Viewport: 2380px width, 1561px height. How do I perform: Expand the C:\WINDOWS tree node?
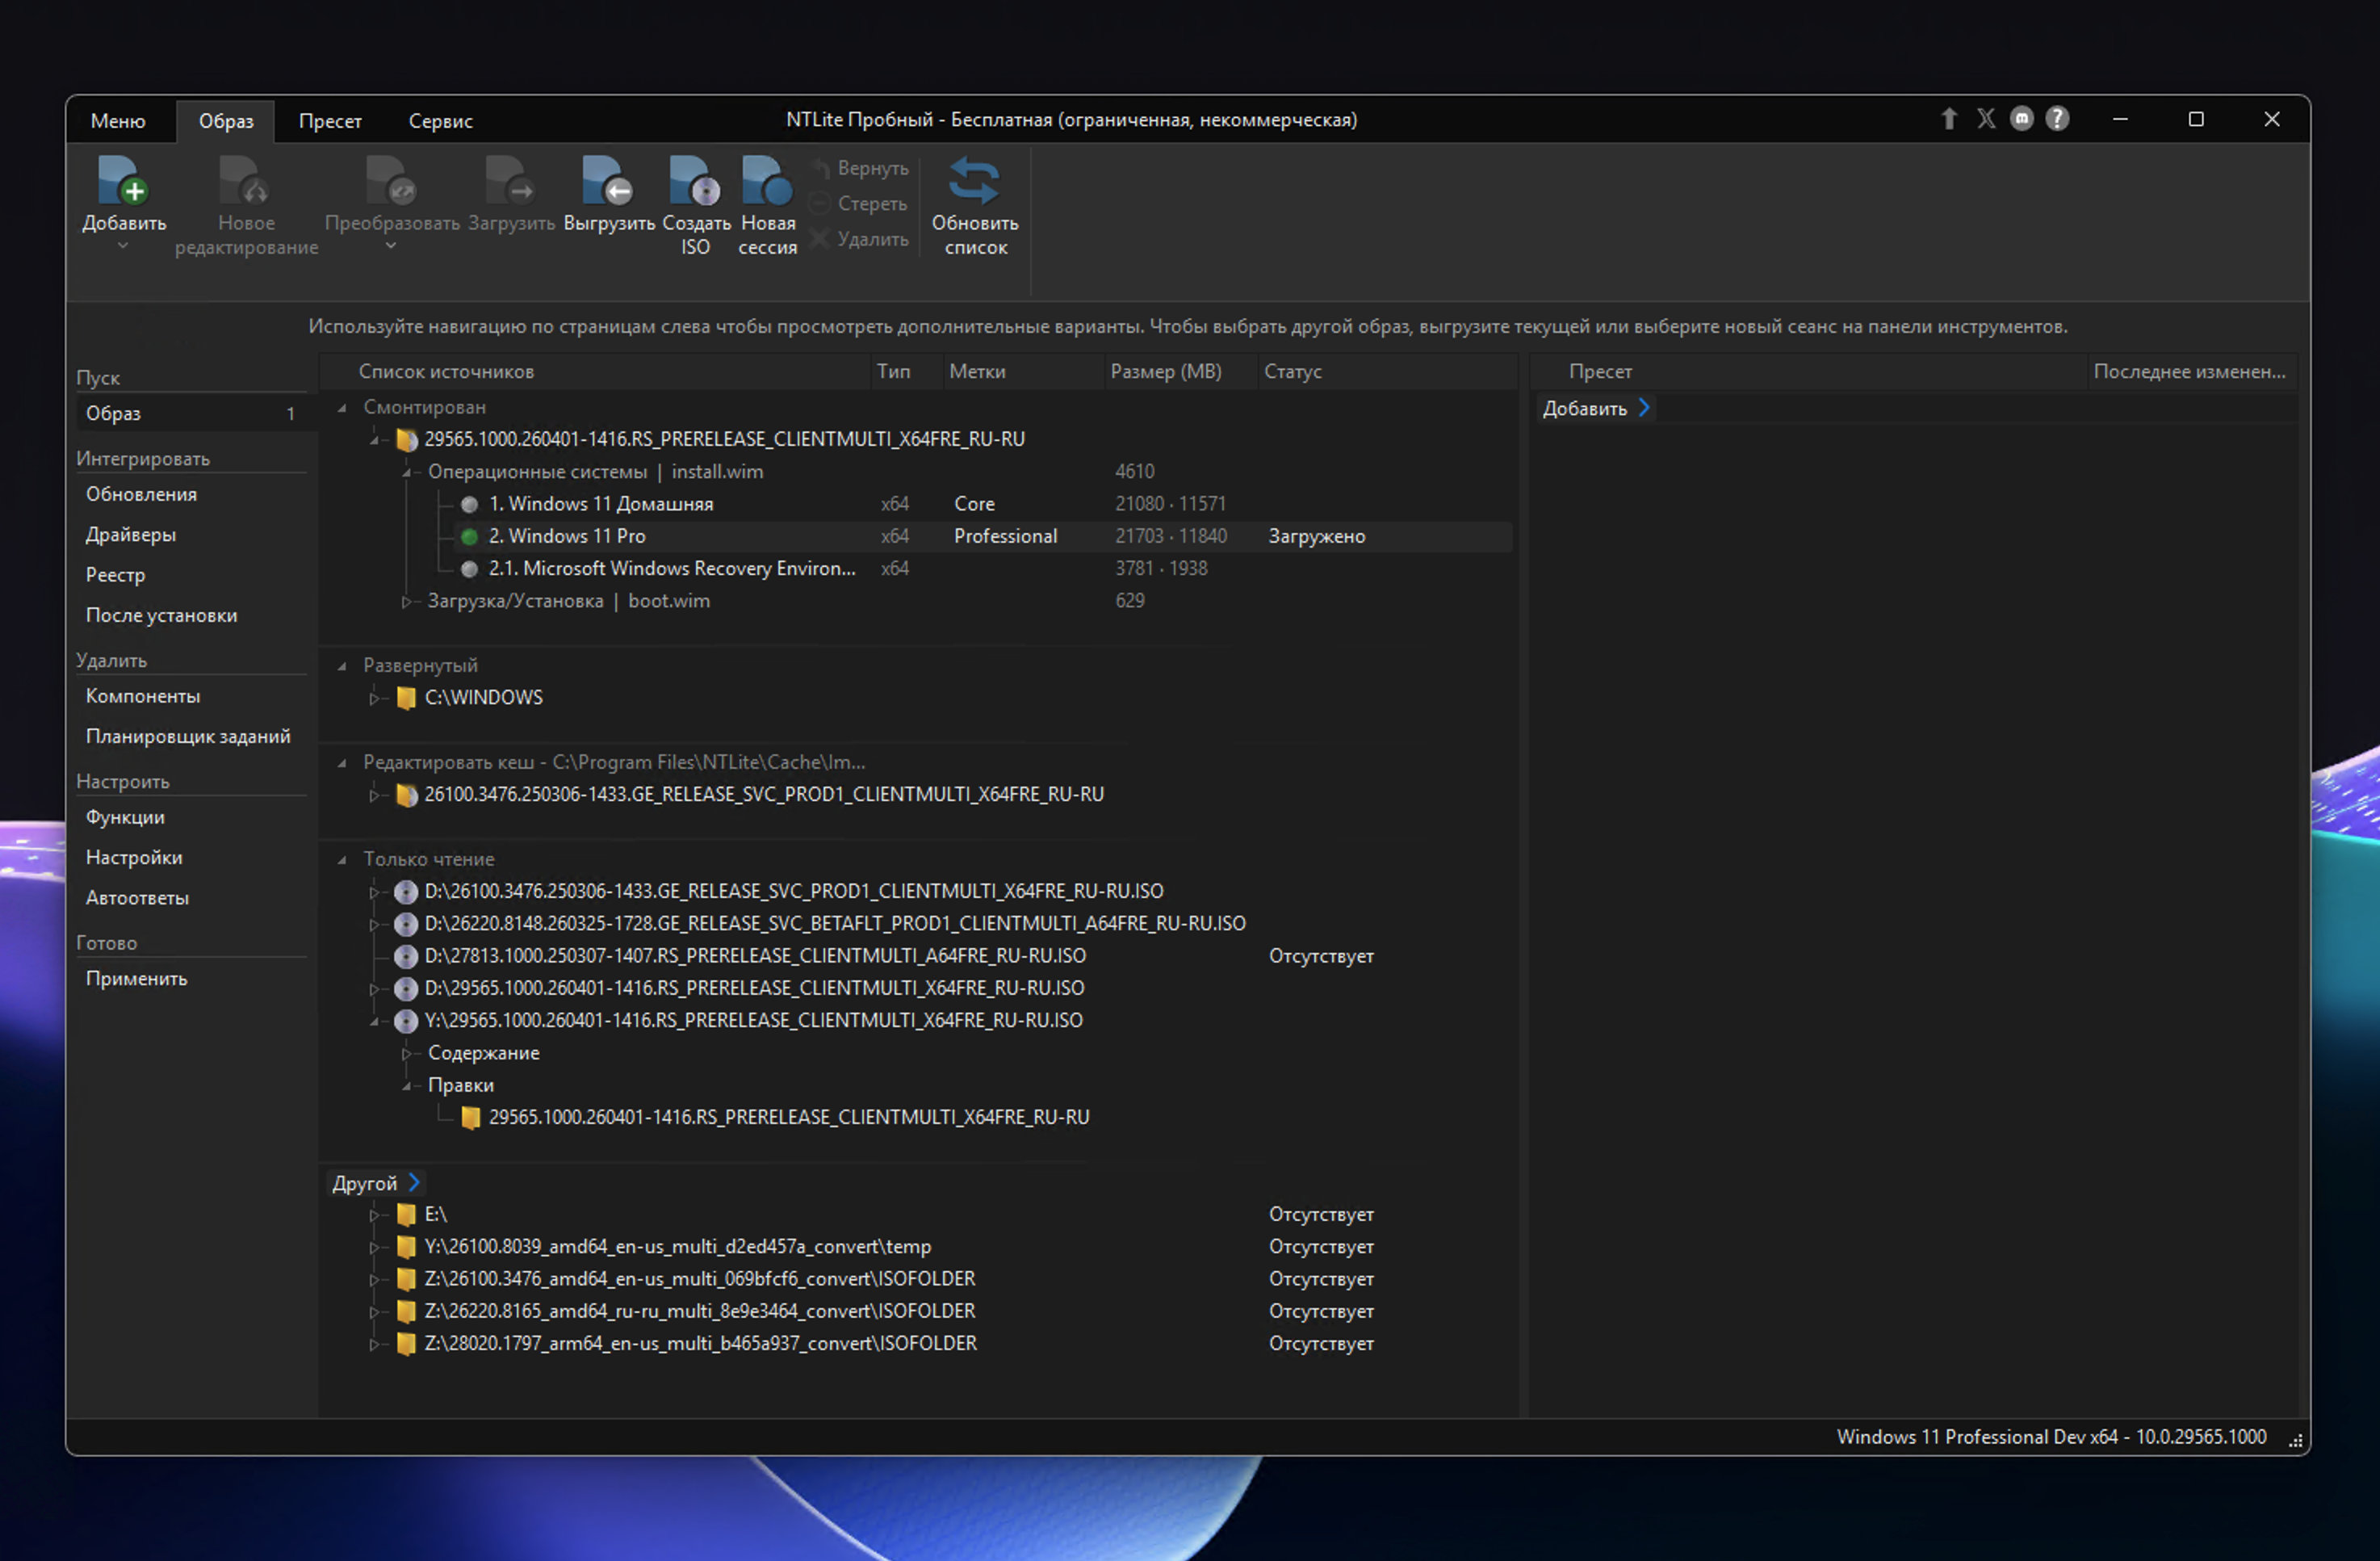click(x=374, y=698)
